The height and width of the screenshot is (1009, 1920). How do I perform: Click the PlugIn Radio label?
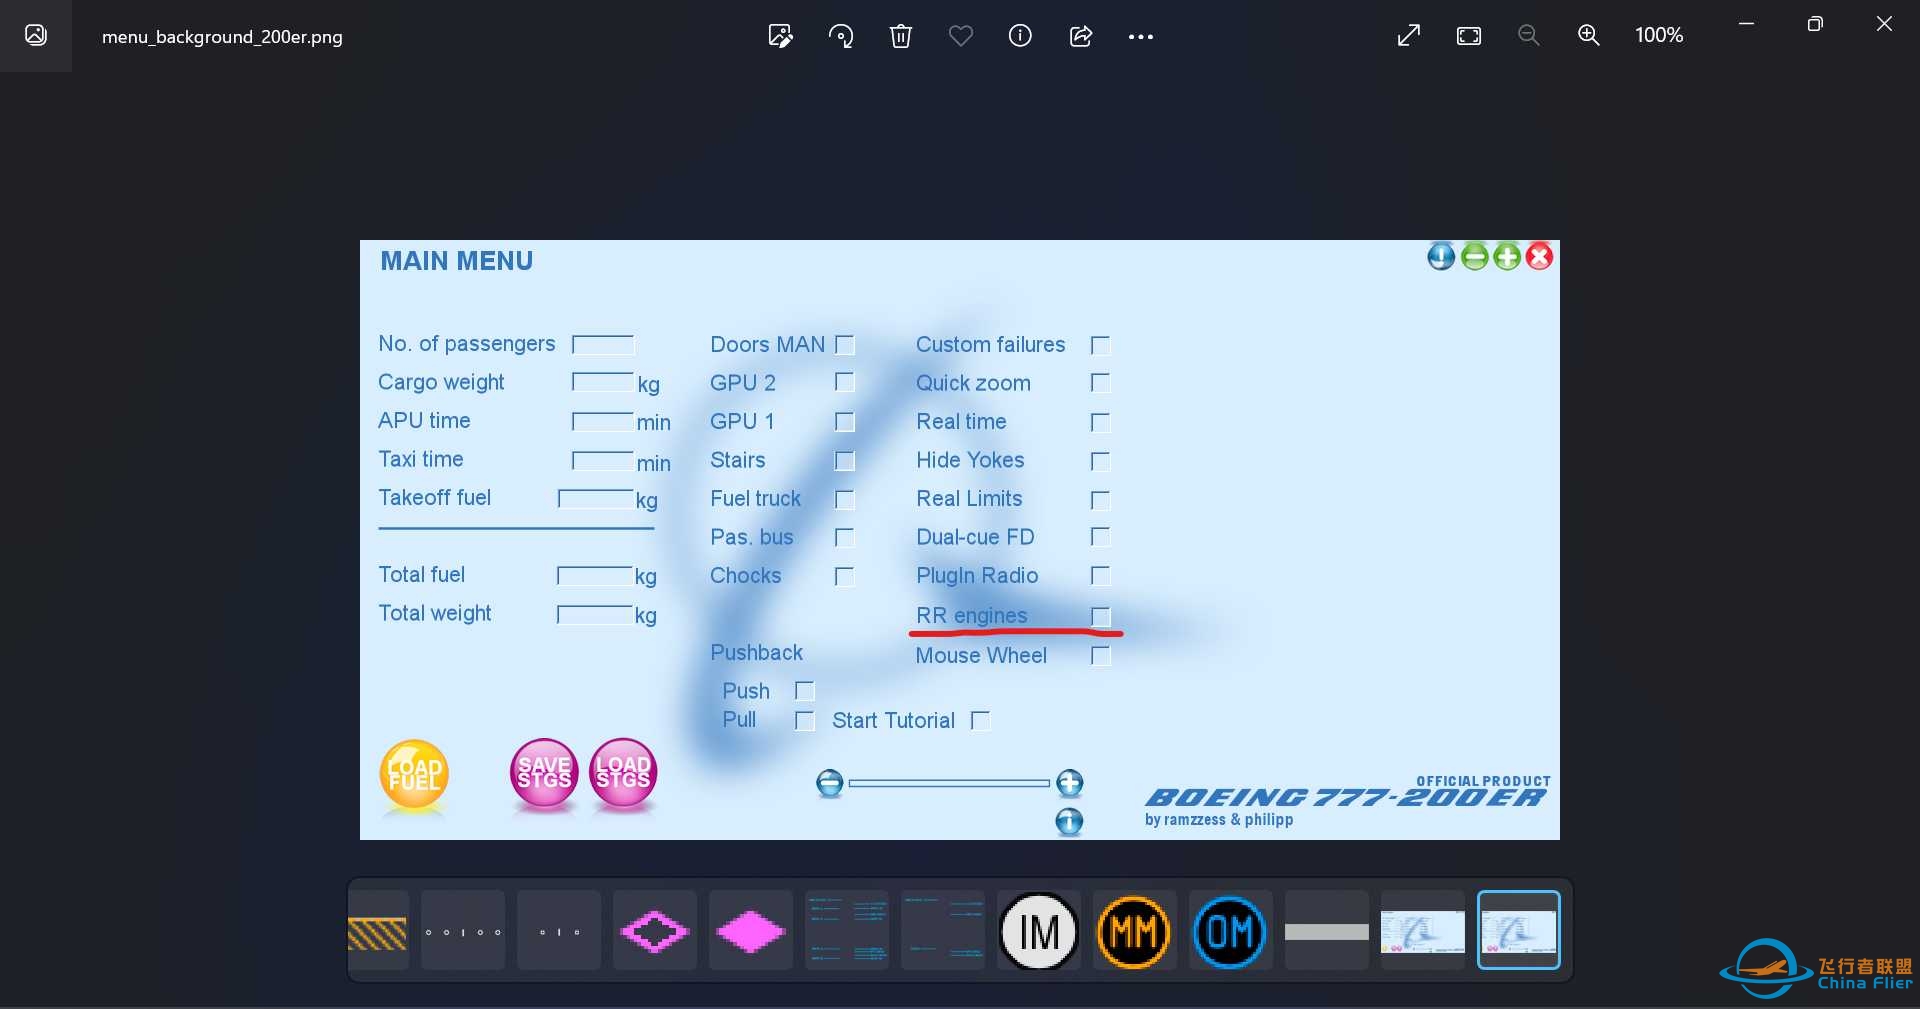(977, 576)
